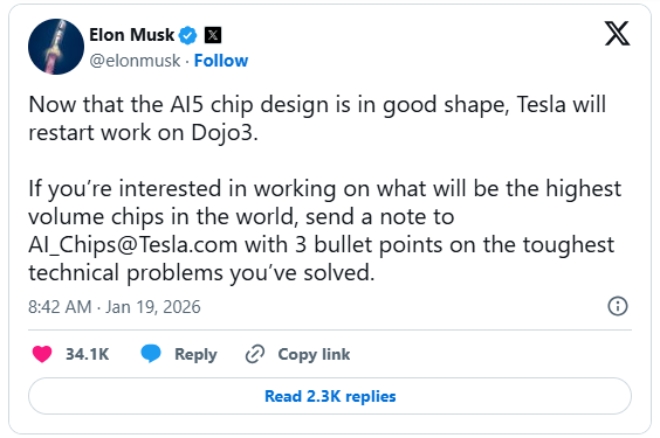Open the Read 2.3K replies button

point(330,396)
